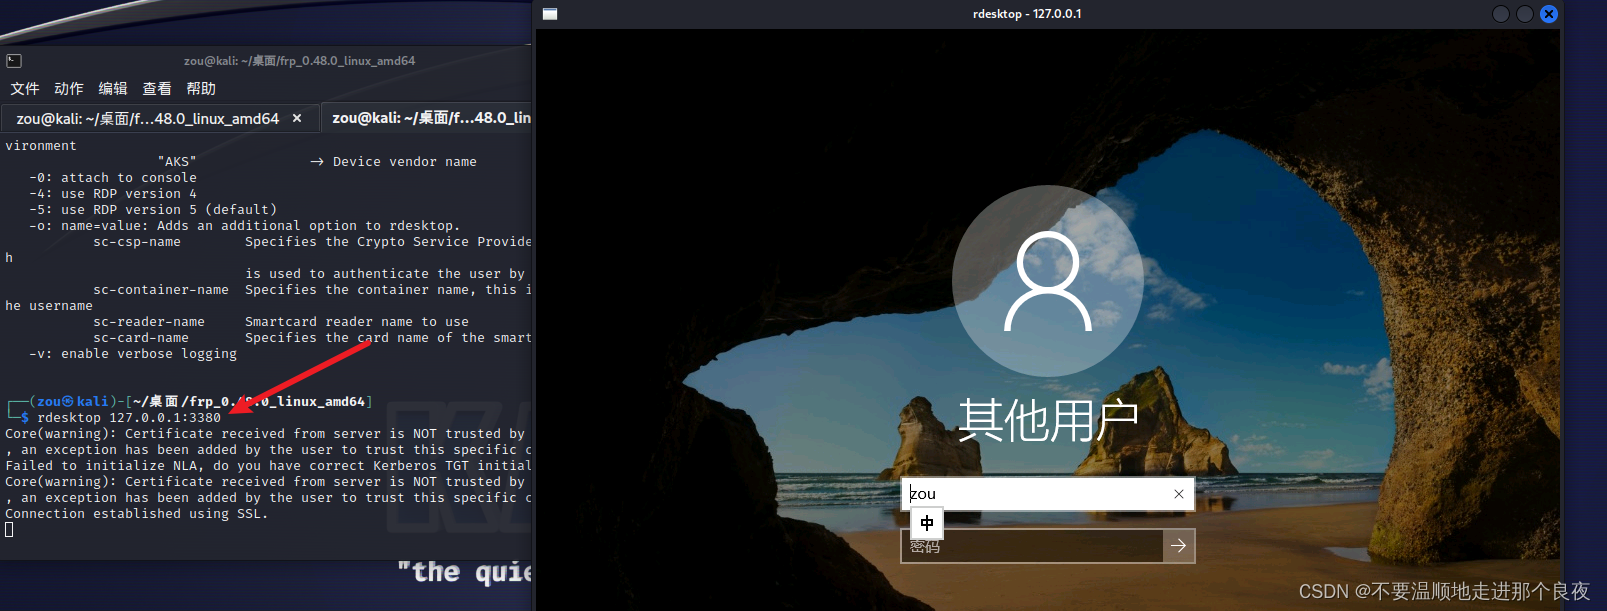
Task: Click the 'sc-csp-name' option text
Action: point(137,242)
